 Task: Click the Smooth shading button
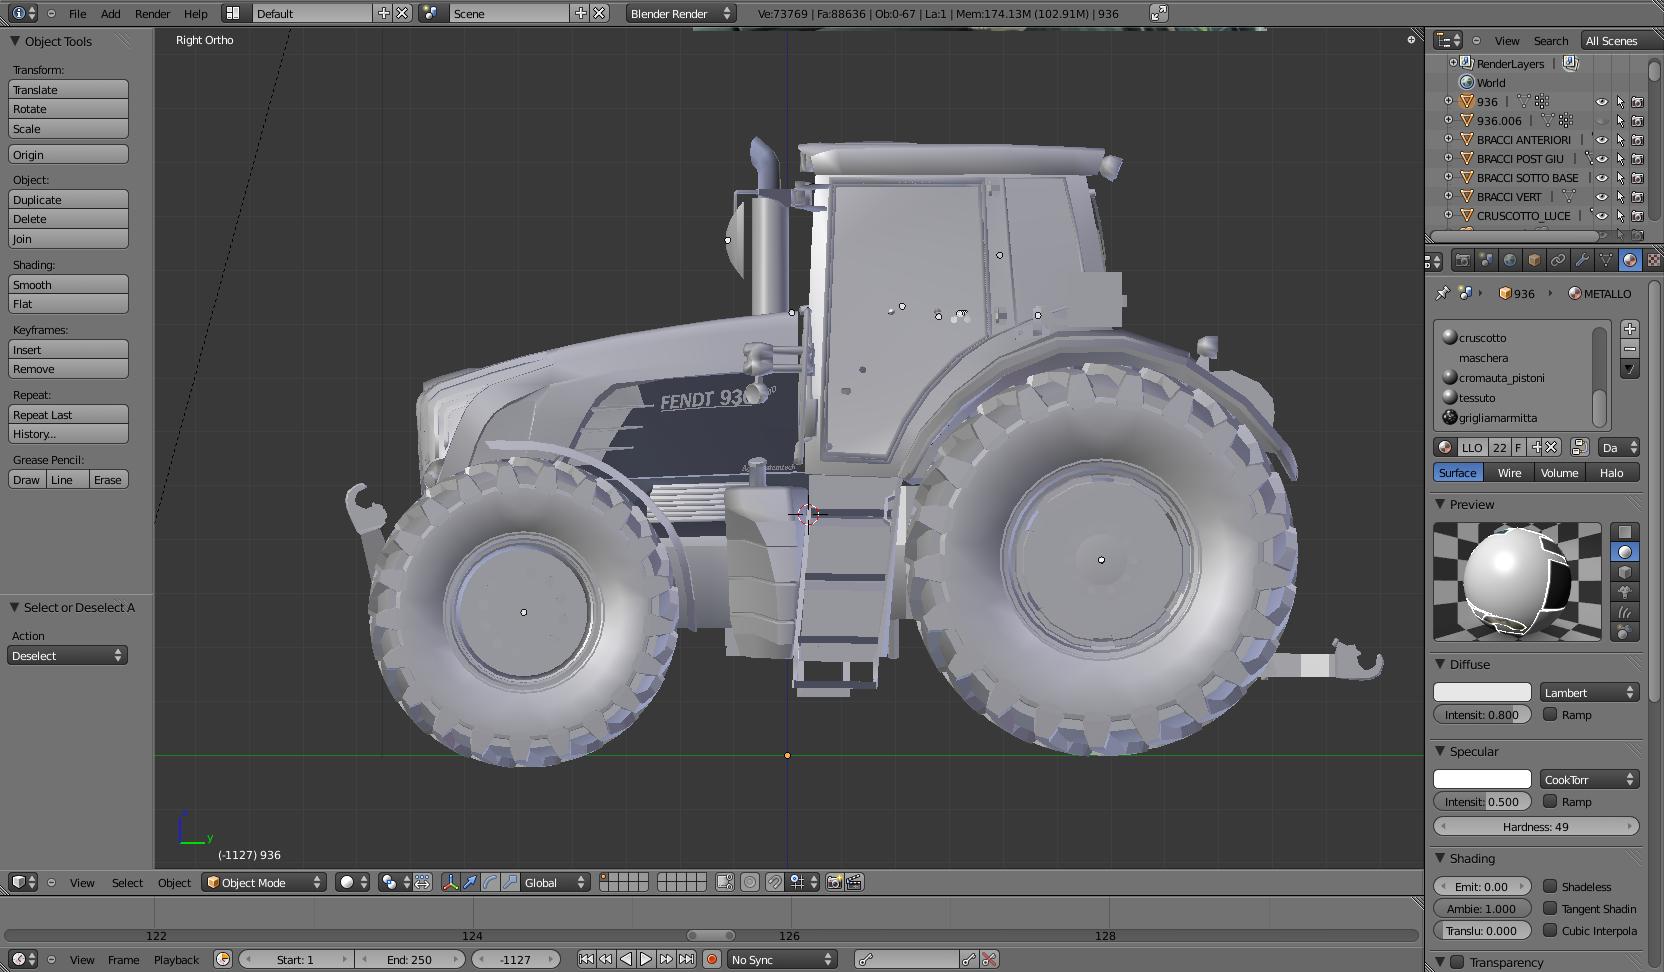68,284
